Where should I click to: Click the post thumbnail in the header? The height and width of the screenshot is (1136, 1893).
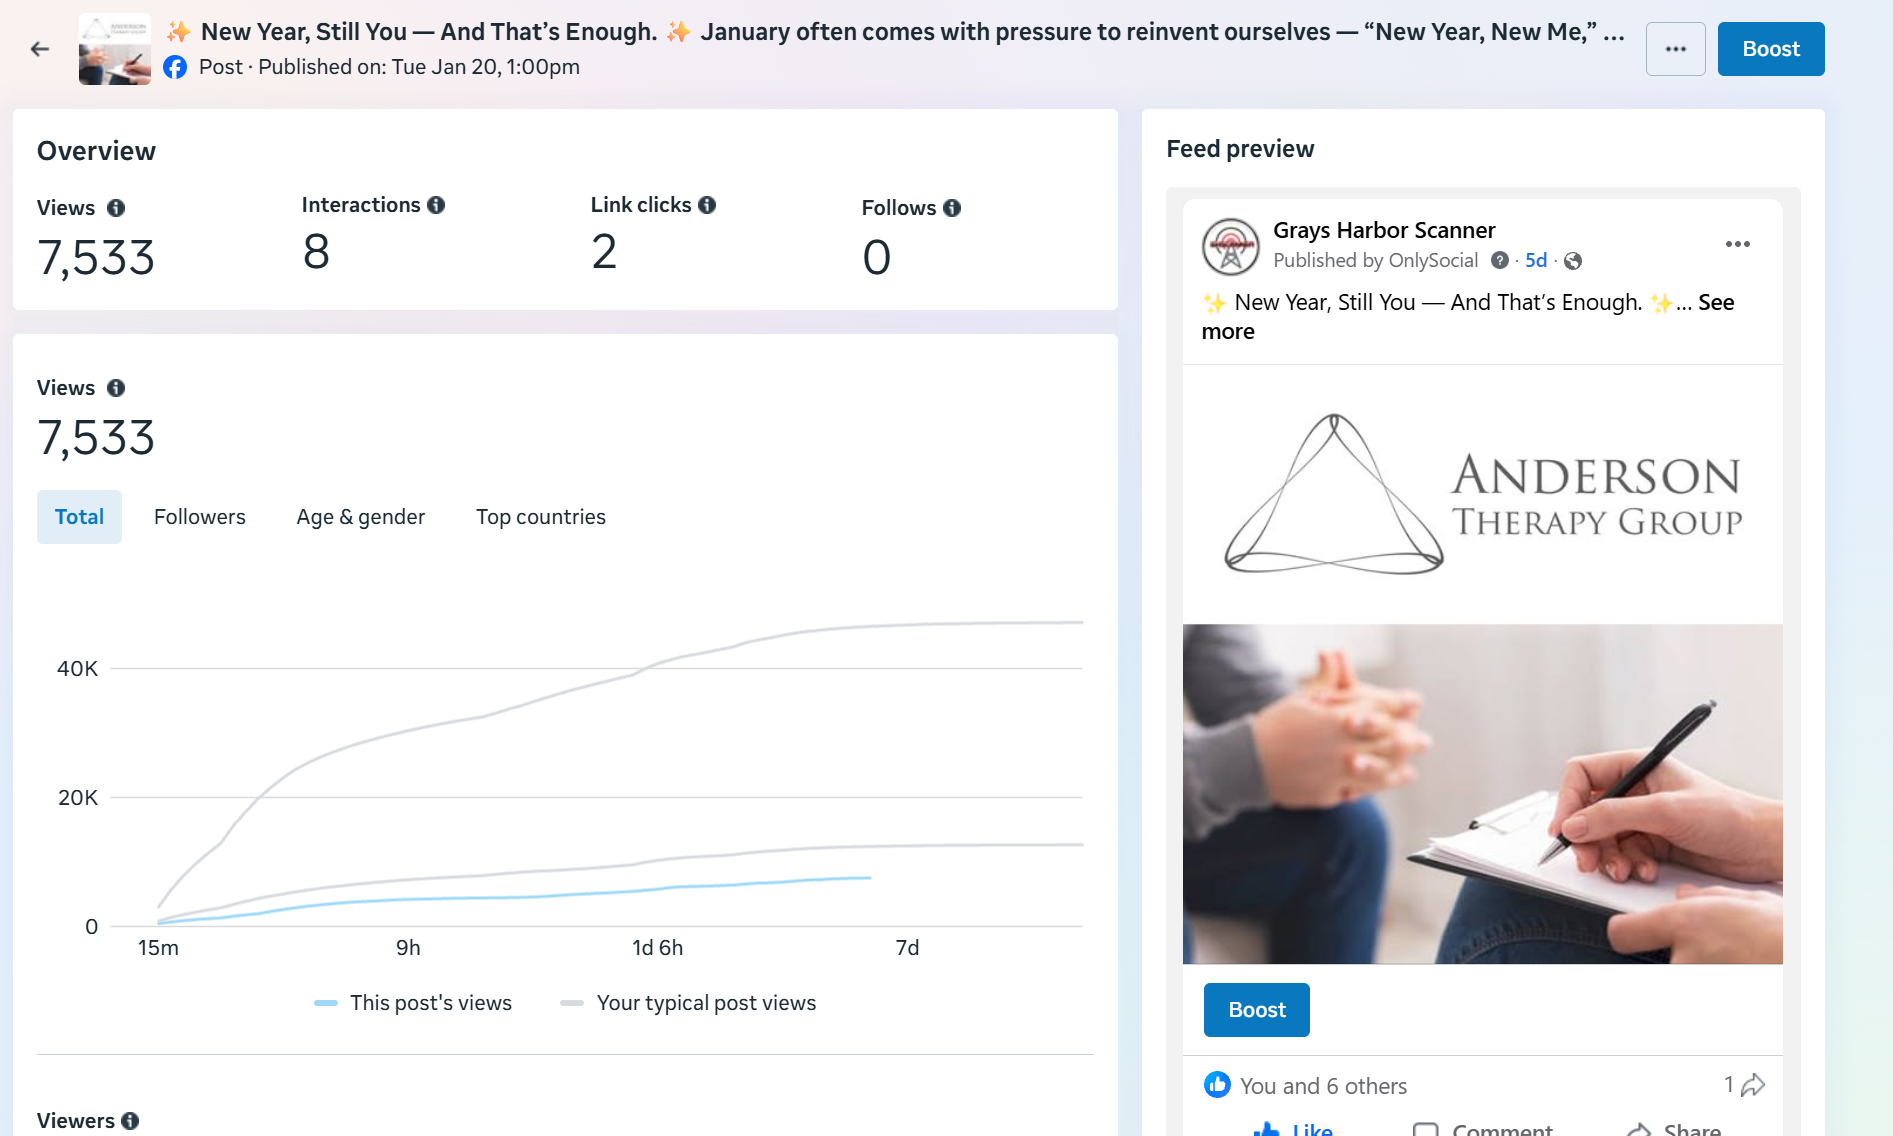pos(115,49)
